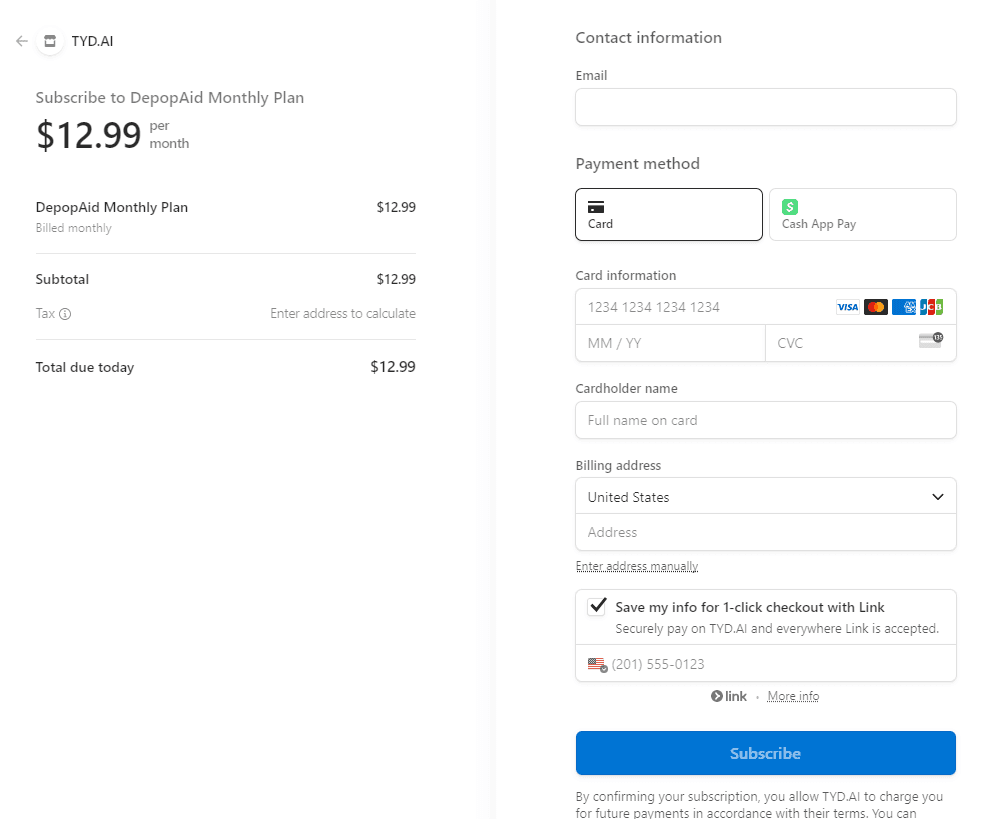Uncheck the Save my info checkbox

tap(597, 606)
